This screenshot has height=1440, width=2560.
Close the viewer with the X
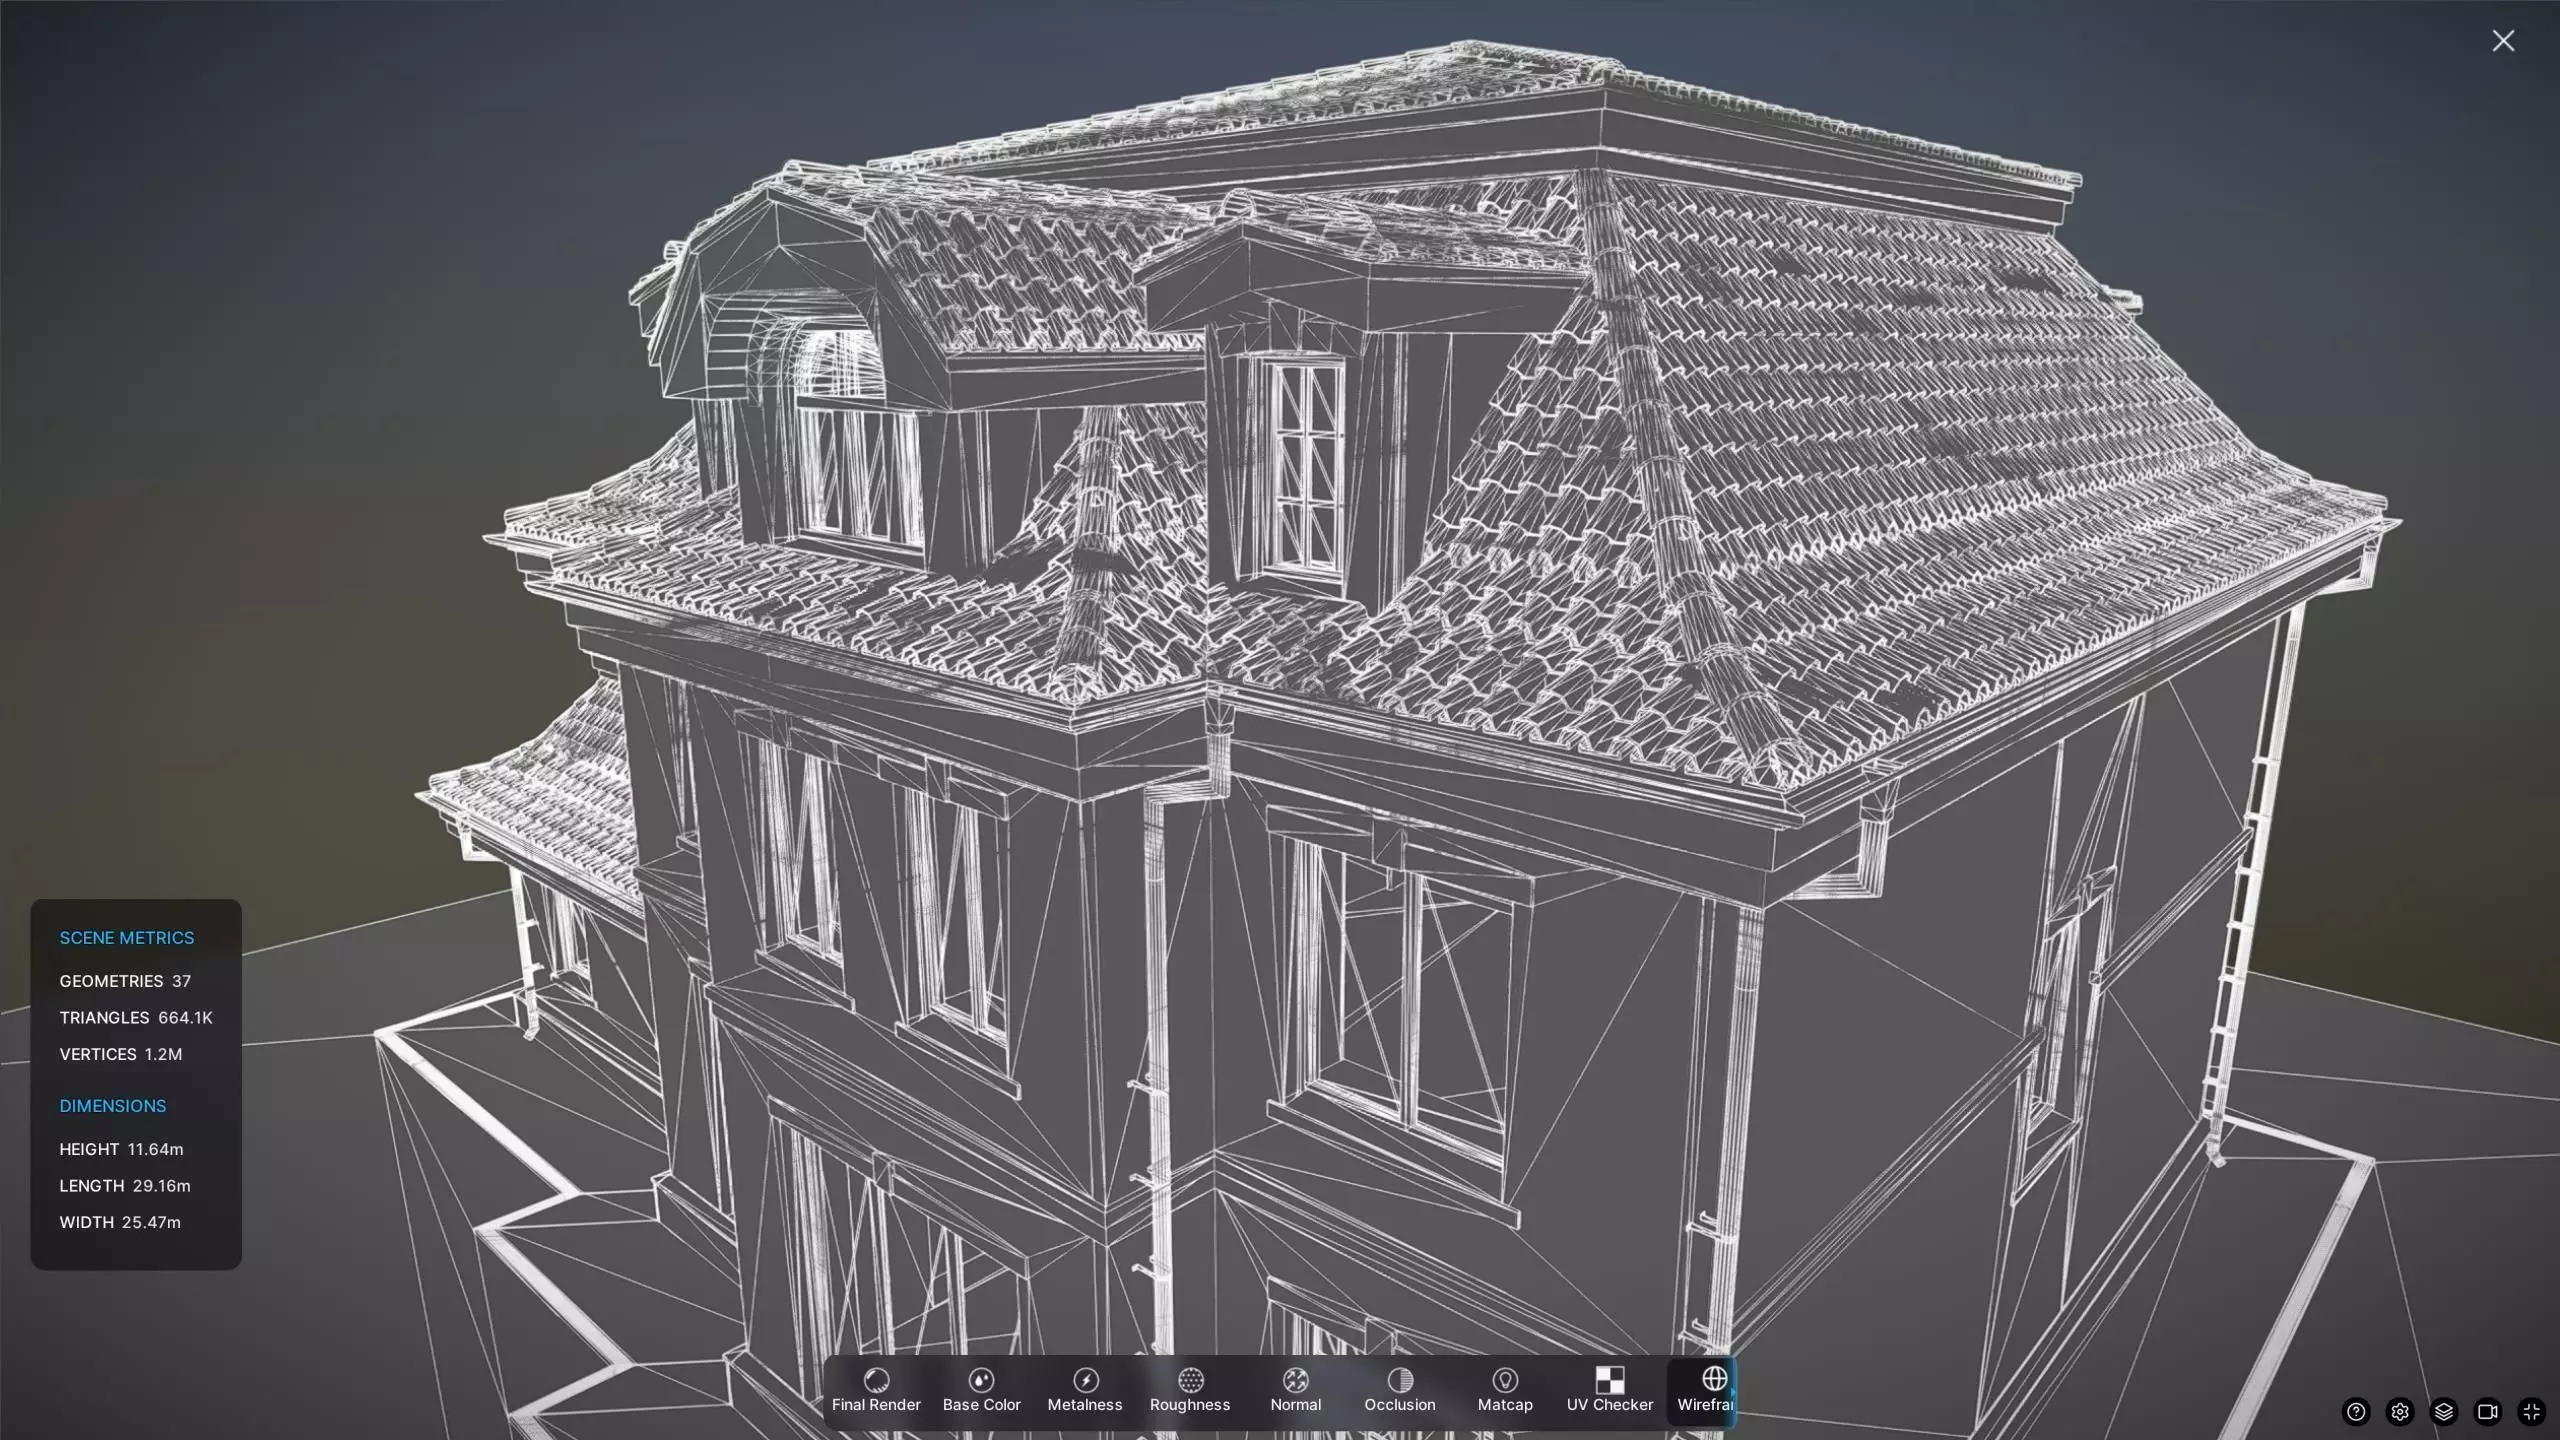2503,41
